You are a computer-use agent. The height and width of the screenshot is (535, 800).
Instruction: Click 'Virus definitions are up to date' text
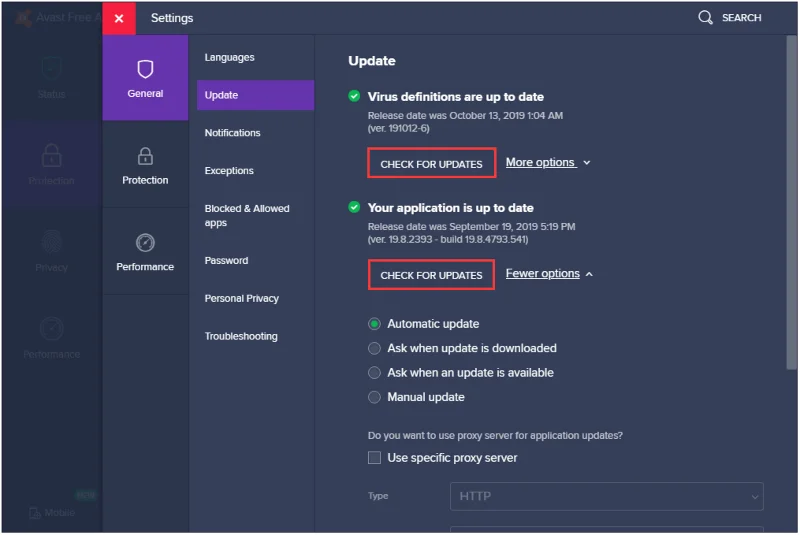click(456, 97)
